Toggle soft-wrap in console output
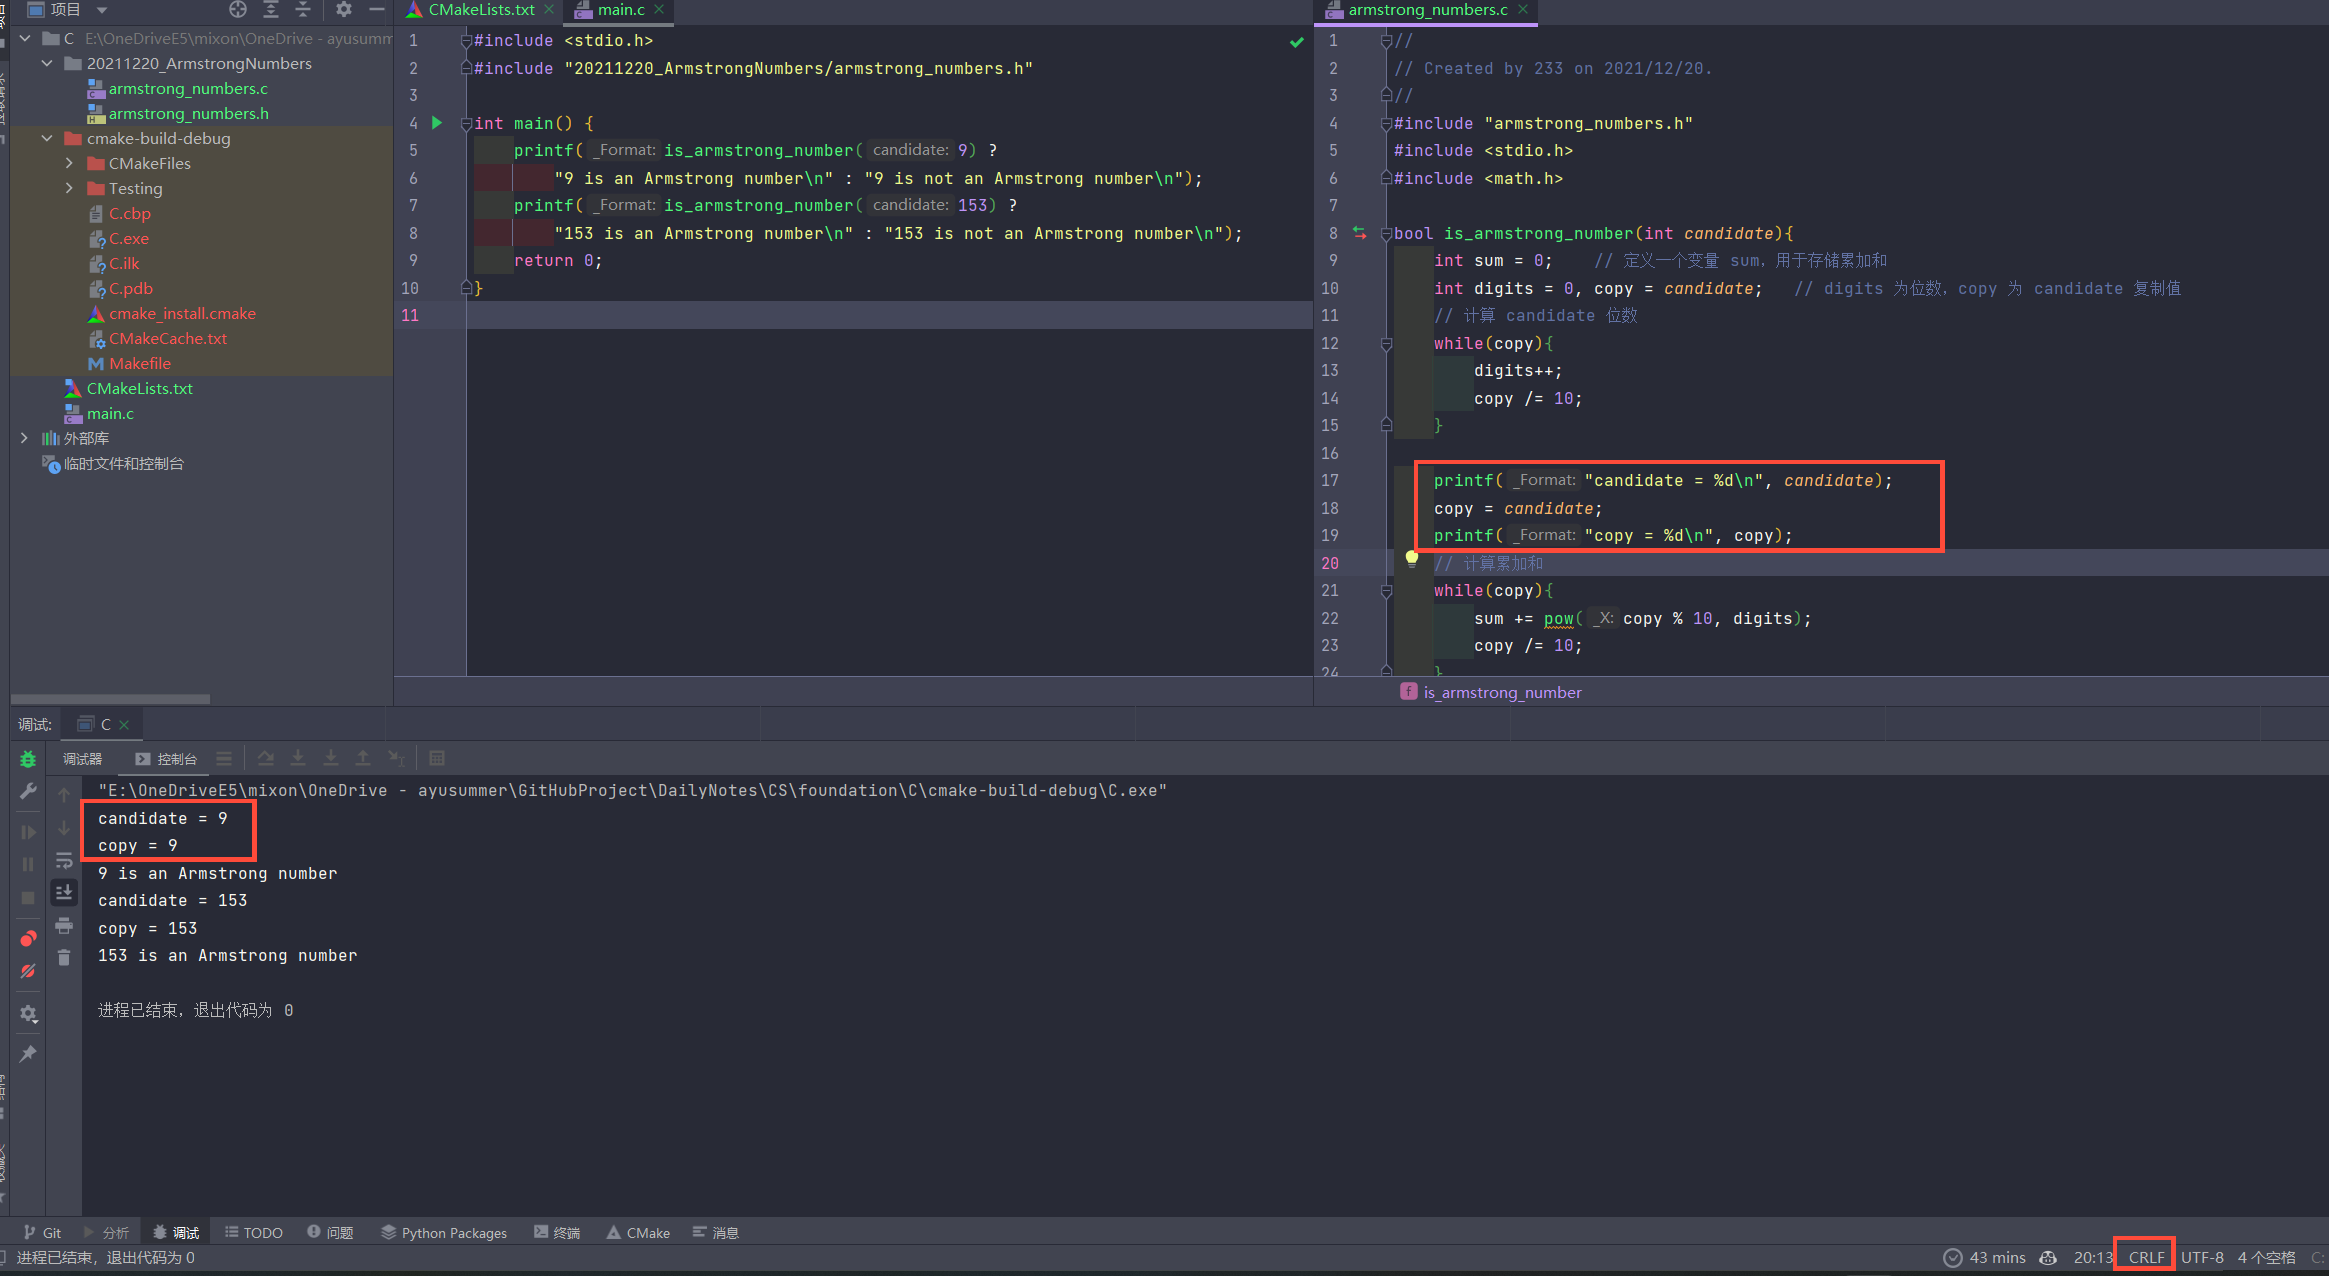This screenshot has height=1276, width=2329. 64,860
